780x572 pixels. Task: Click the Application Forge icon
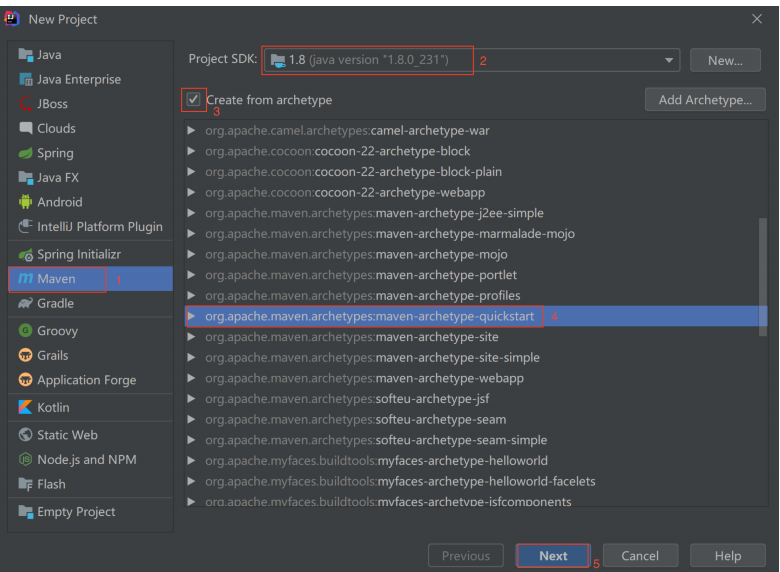(x=25, y=380)
